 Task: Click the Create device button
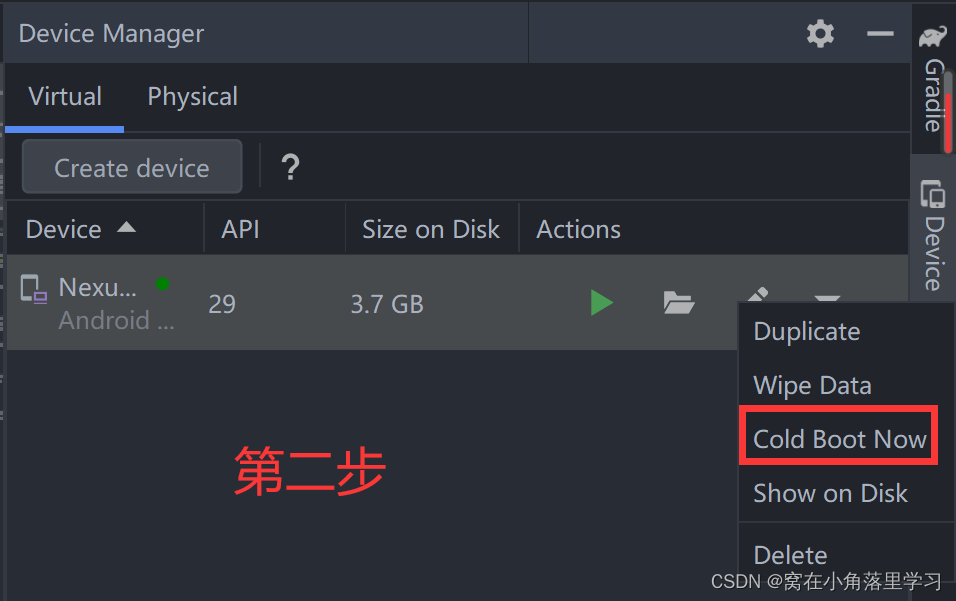pos(131,166)
